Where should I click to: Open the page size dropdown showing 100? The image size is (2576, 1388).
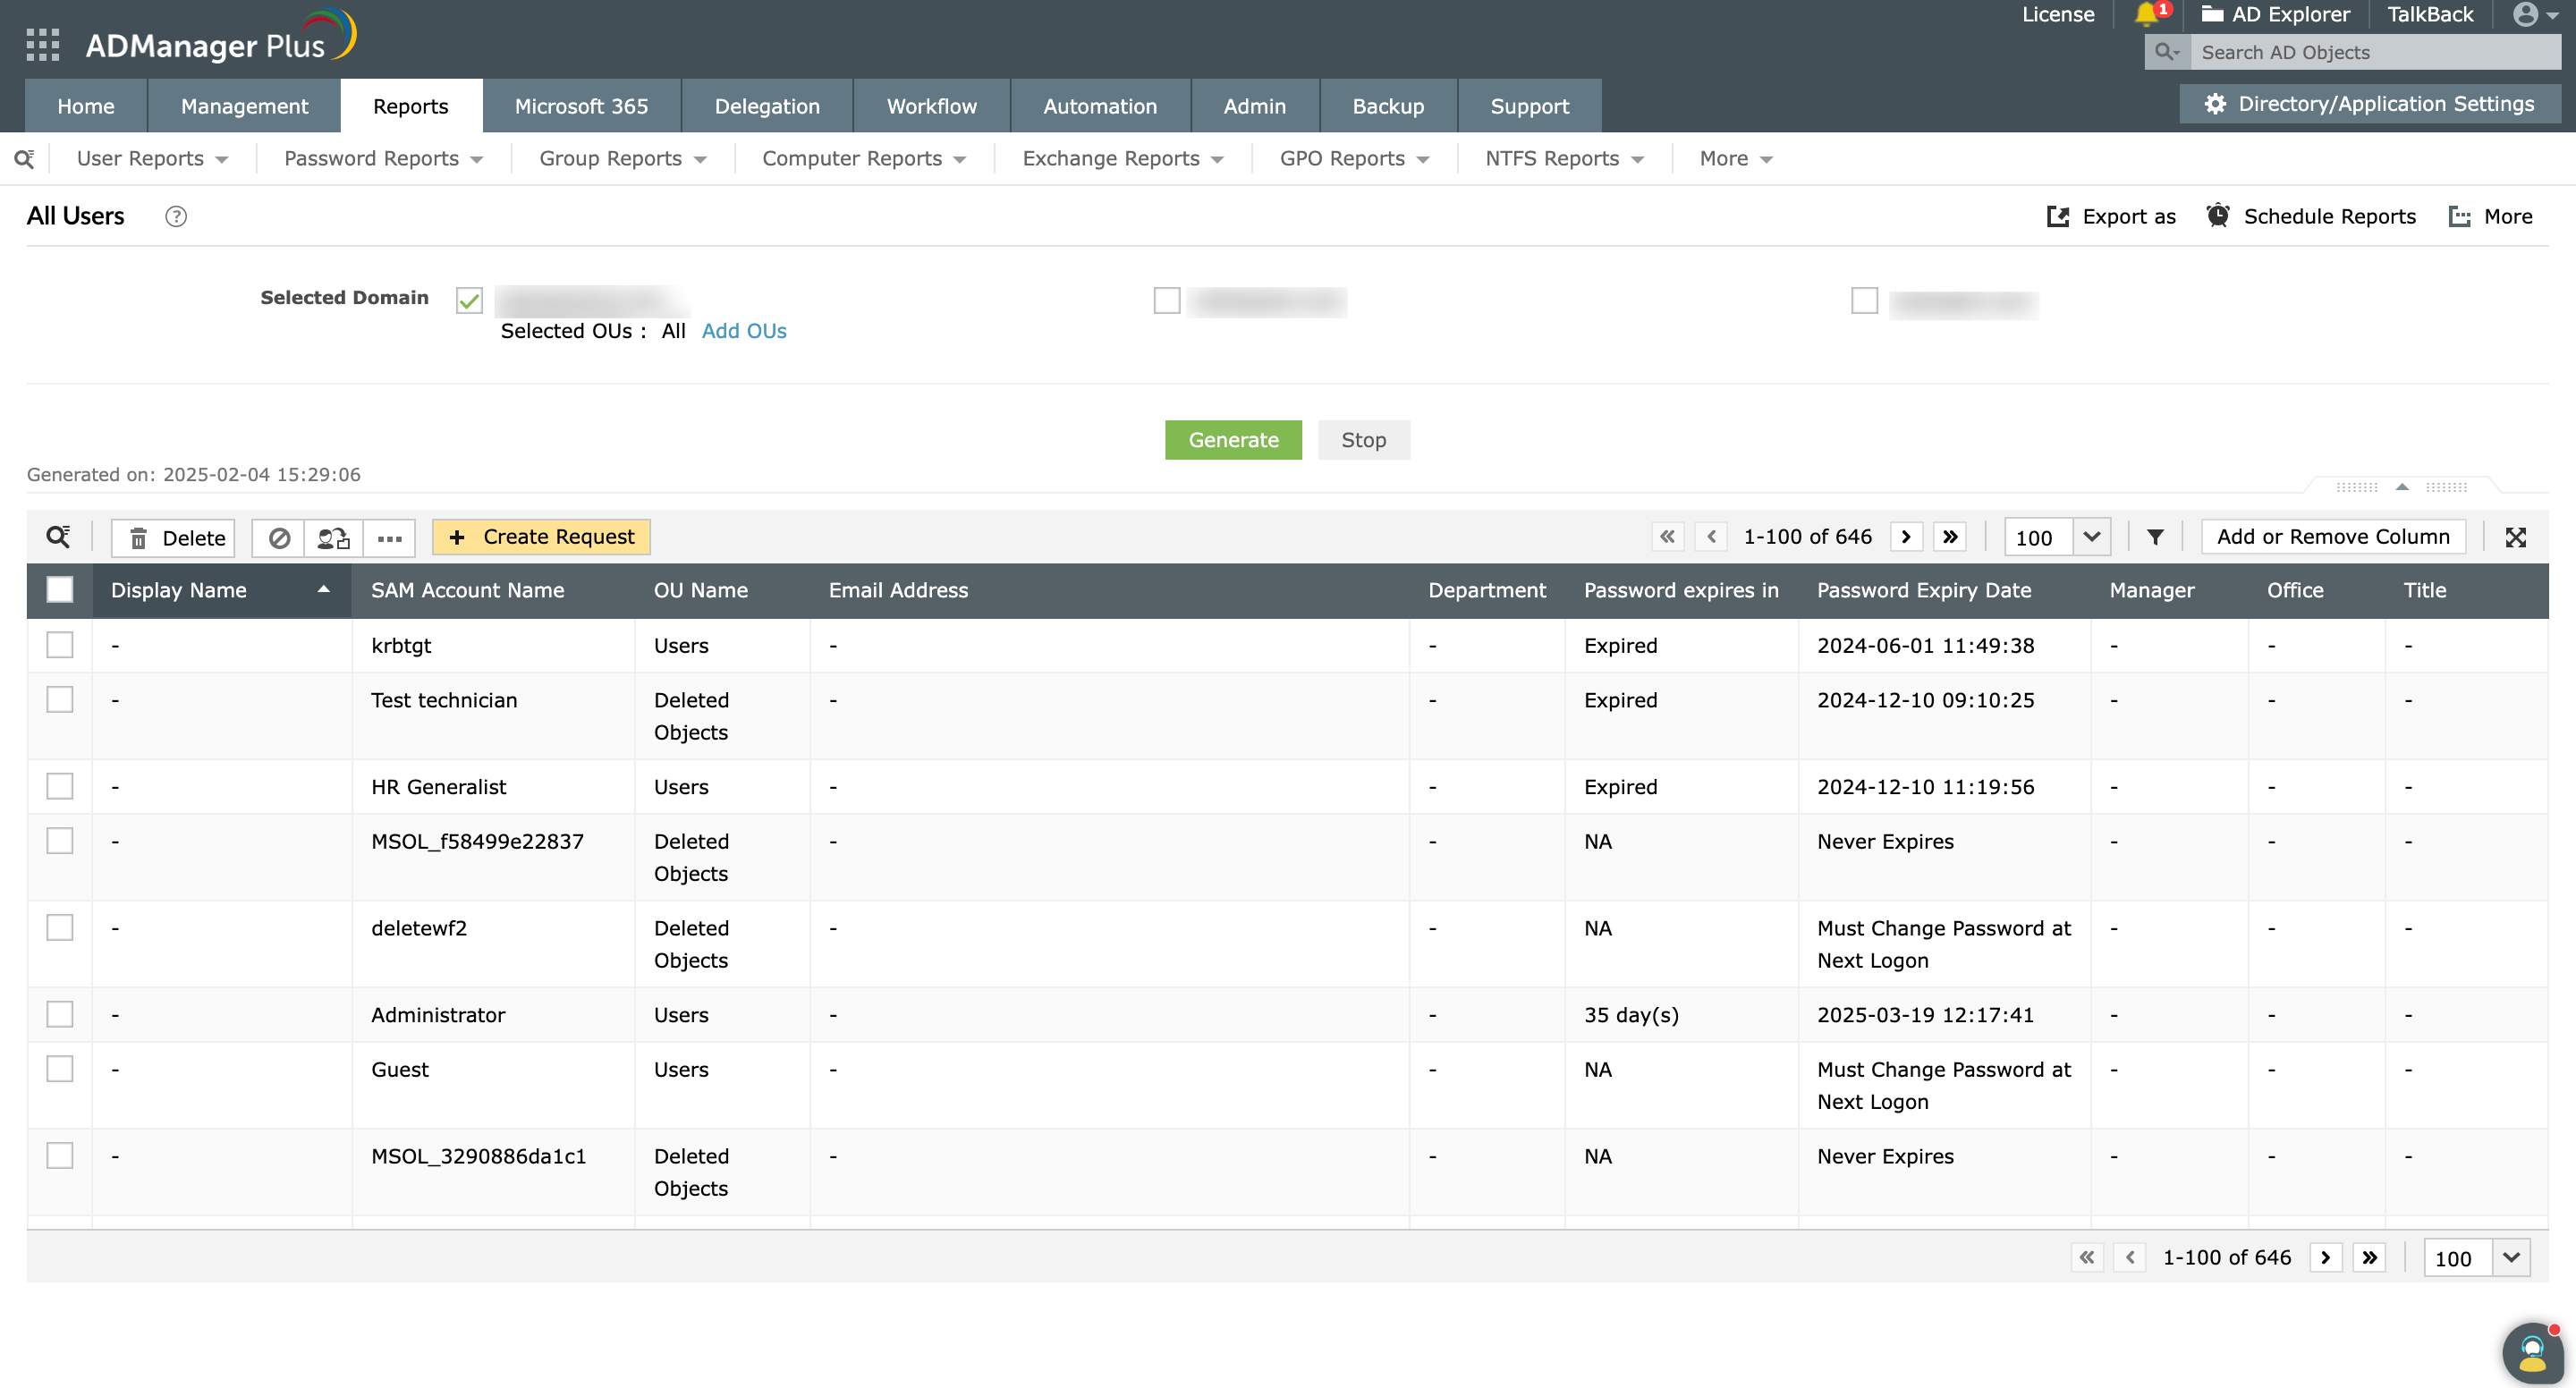2056,537
